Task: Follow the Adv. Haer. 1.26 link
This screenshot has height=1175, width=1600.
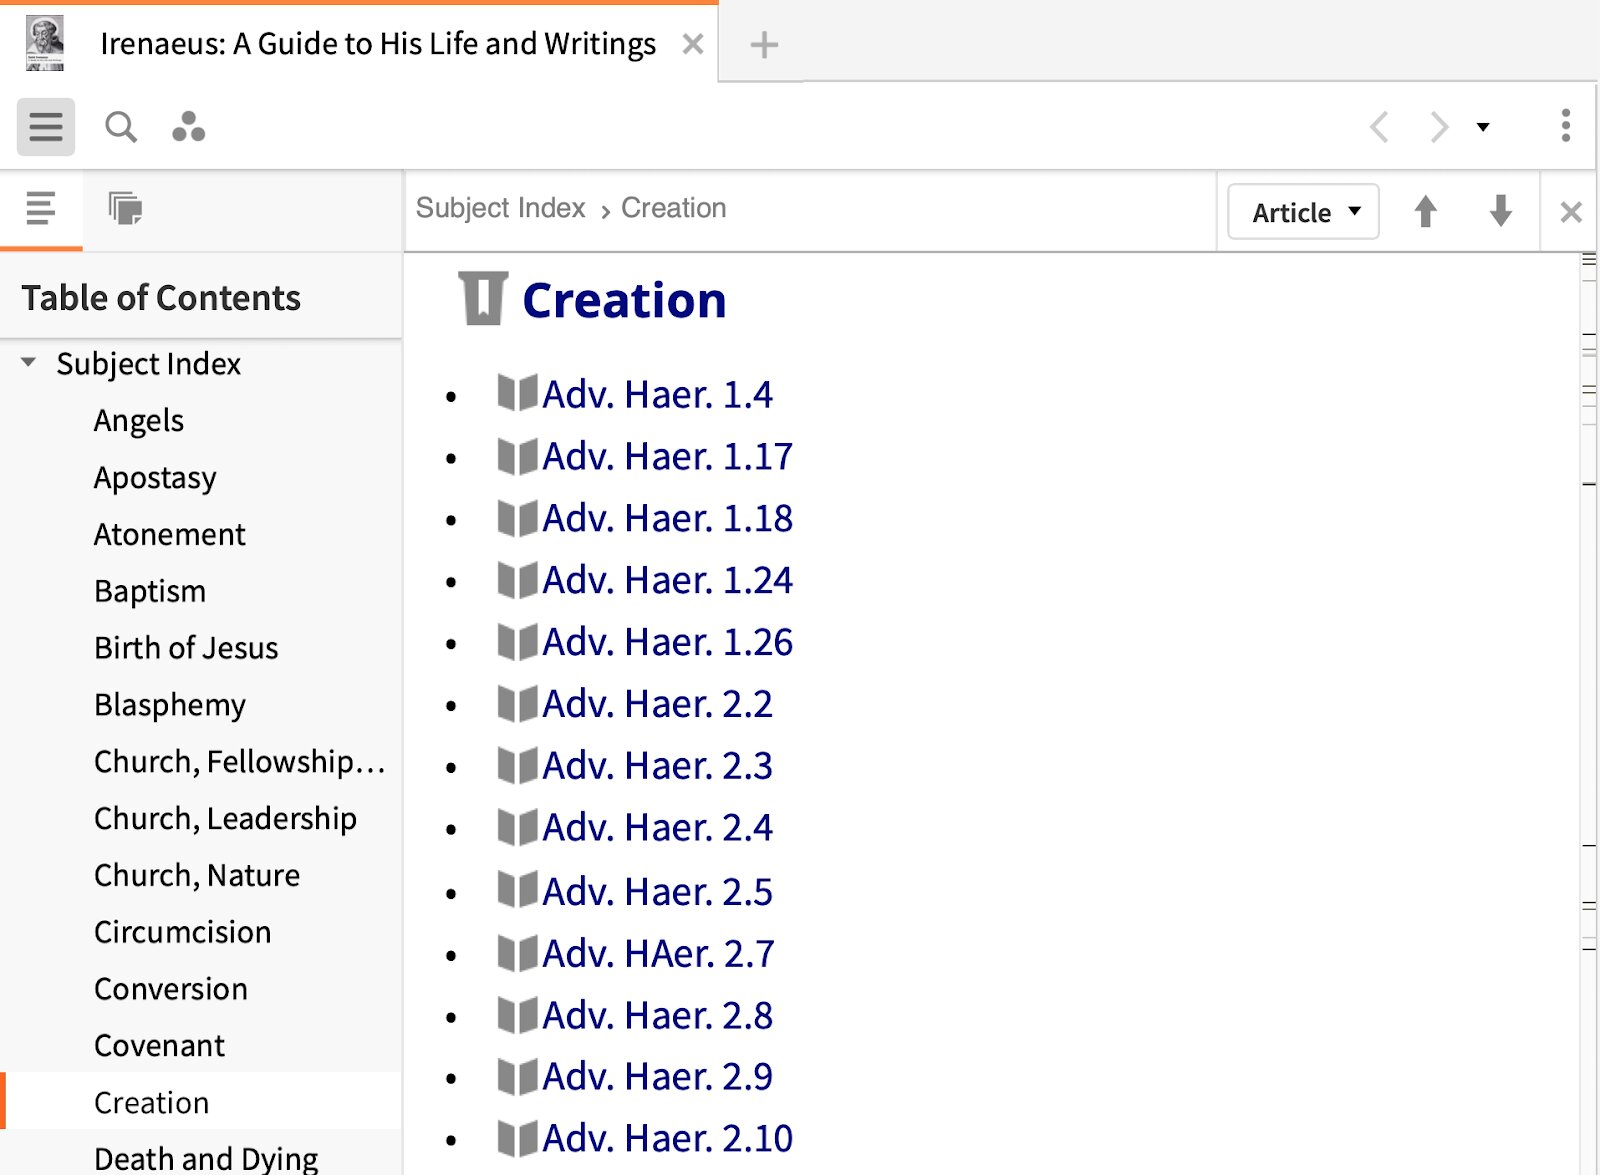Action: click(x=667, y=643)
